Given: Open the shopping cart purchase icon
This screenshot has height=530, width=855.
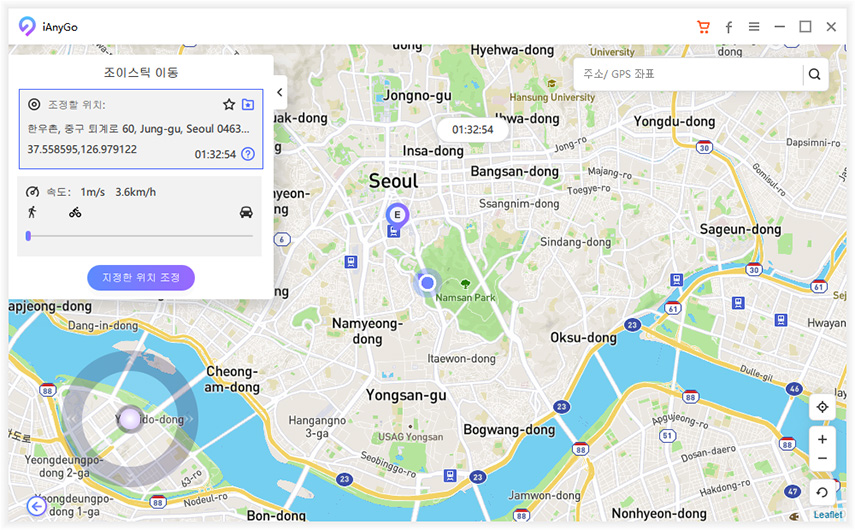Looking at the screenshot, I should (x=703, y=27).
